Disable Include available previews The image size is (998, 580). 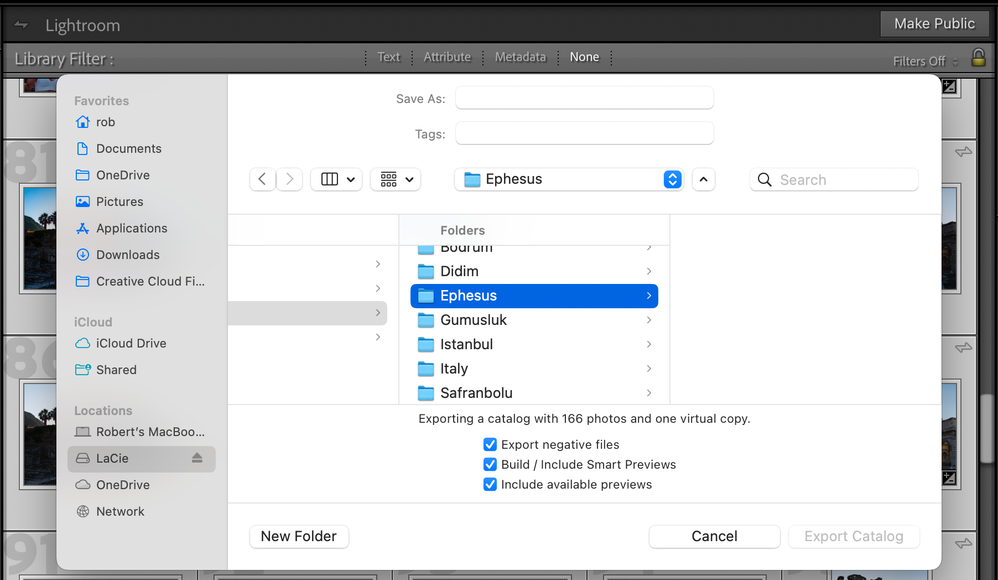coord(490,485)
